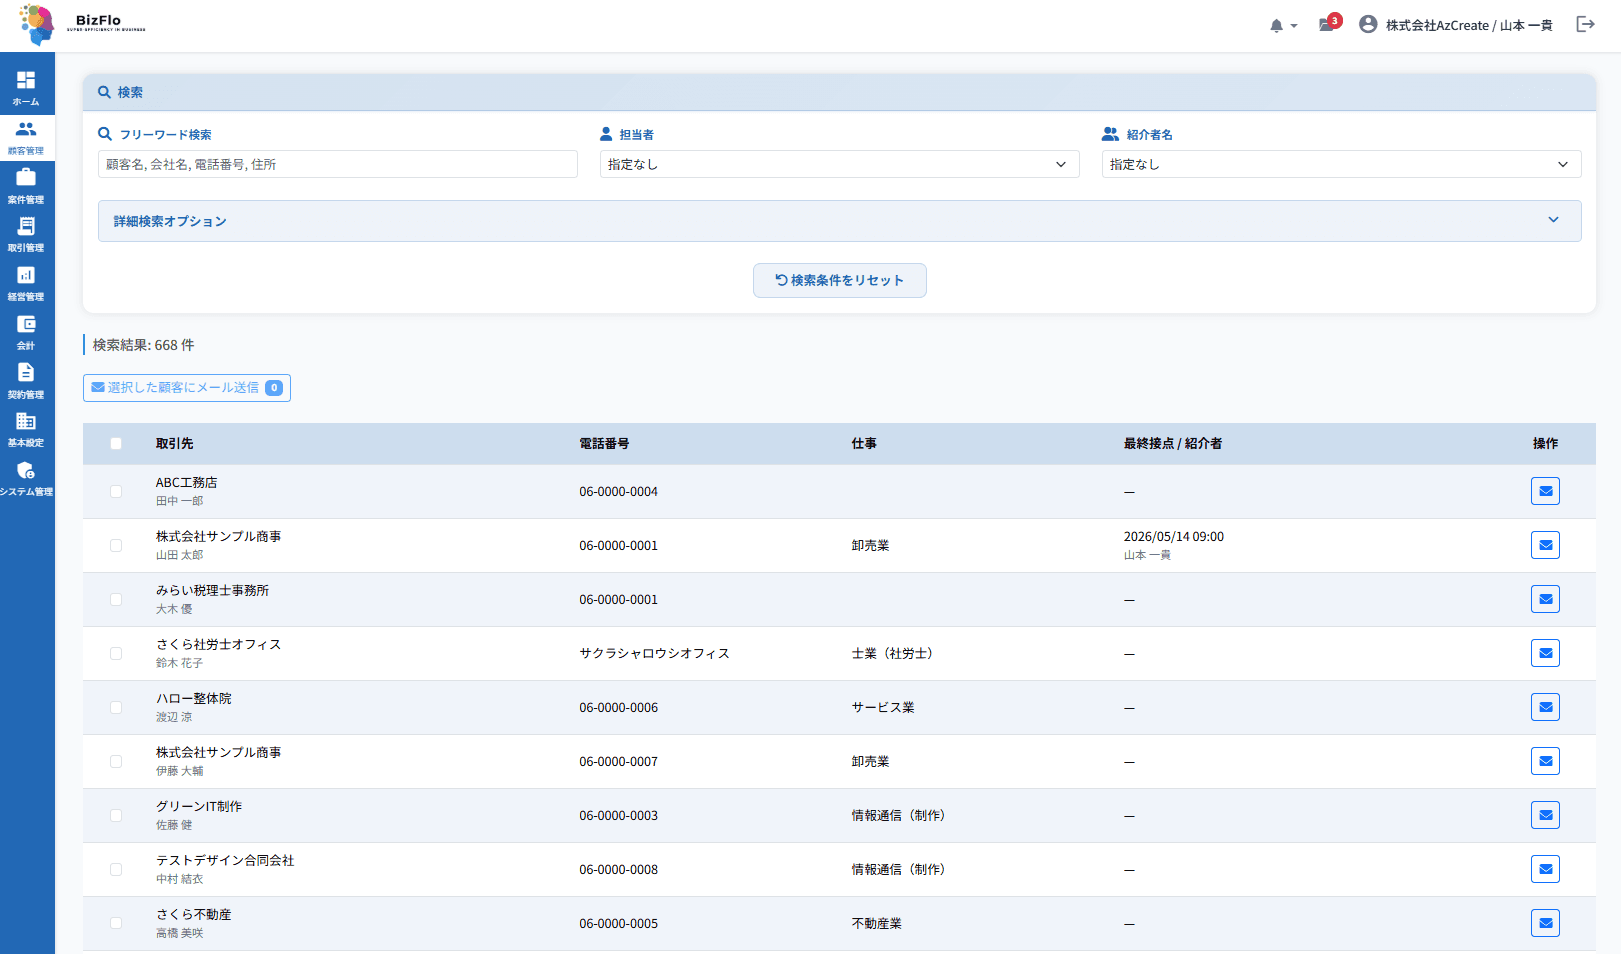Click 検索結果: 668 件 result count

coord(143,345)
